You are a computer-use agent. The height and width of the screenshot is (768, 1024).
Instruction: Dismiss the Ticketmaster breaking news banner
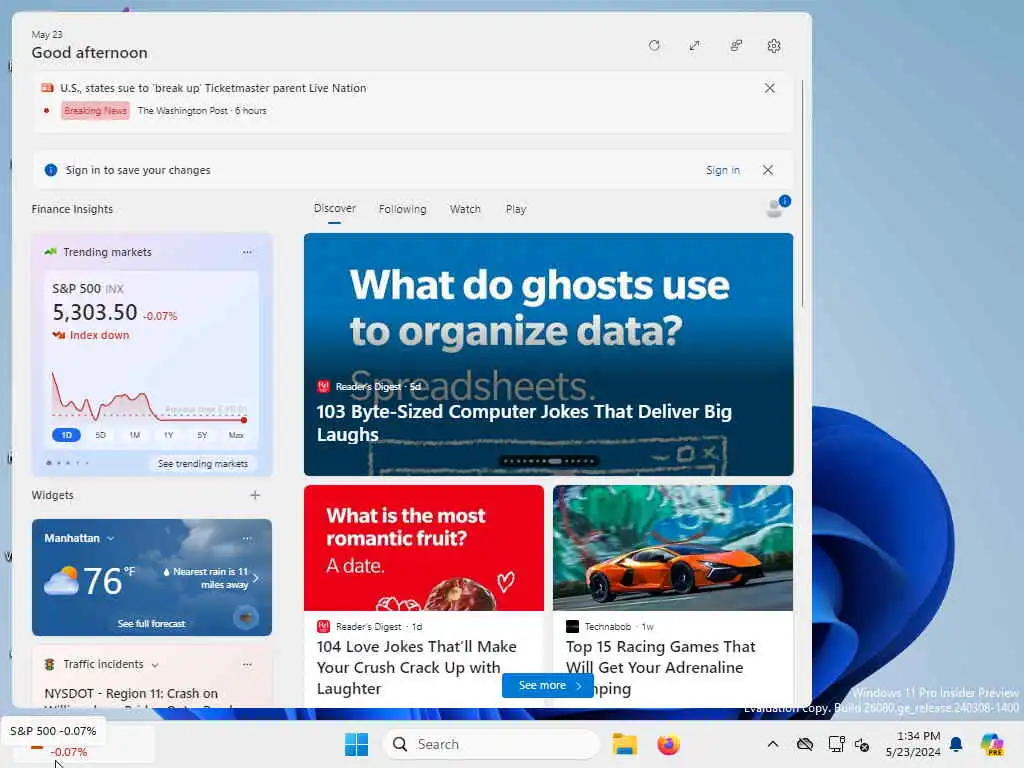[x=769, y=88]
